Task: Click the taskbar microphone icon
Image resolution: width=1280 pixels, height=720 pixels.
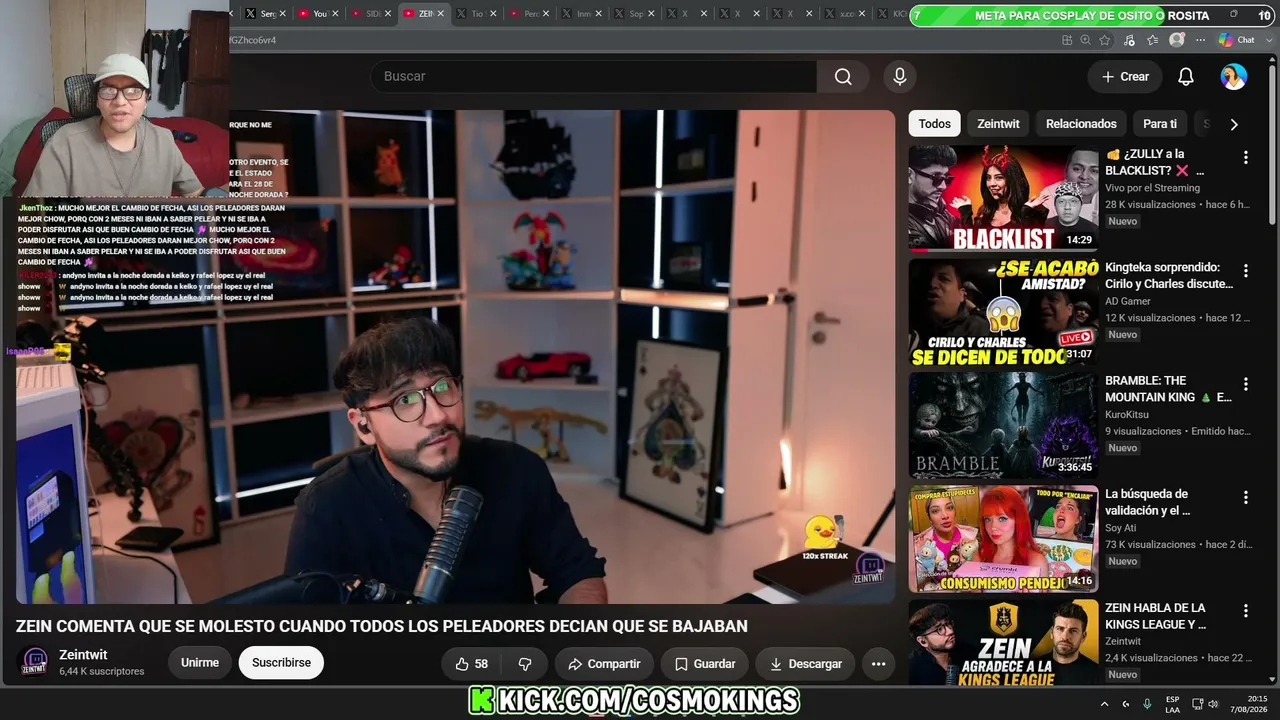Action: click(x=1147, y=704)
